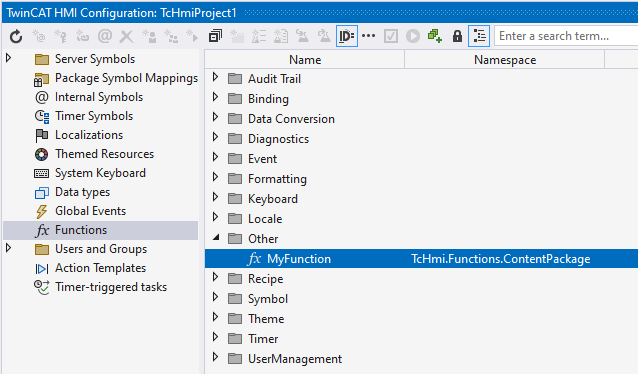This screenshot has width=638, height=374.
Task: Click the asterisk-key new symbol icon
Action: pos(61,36)
